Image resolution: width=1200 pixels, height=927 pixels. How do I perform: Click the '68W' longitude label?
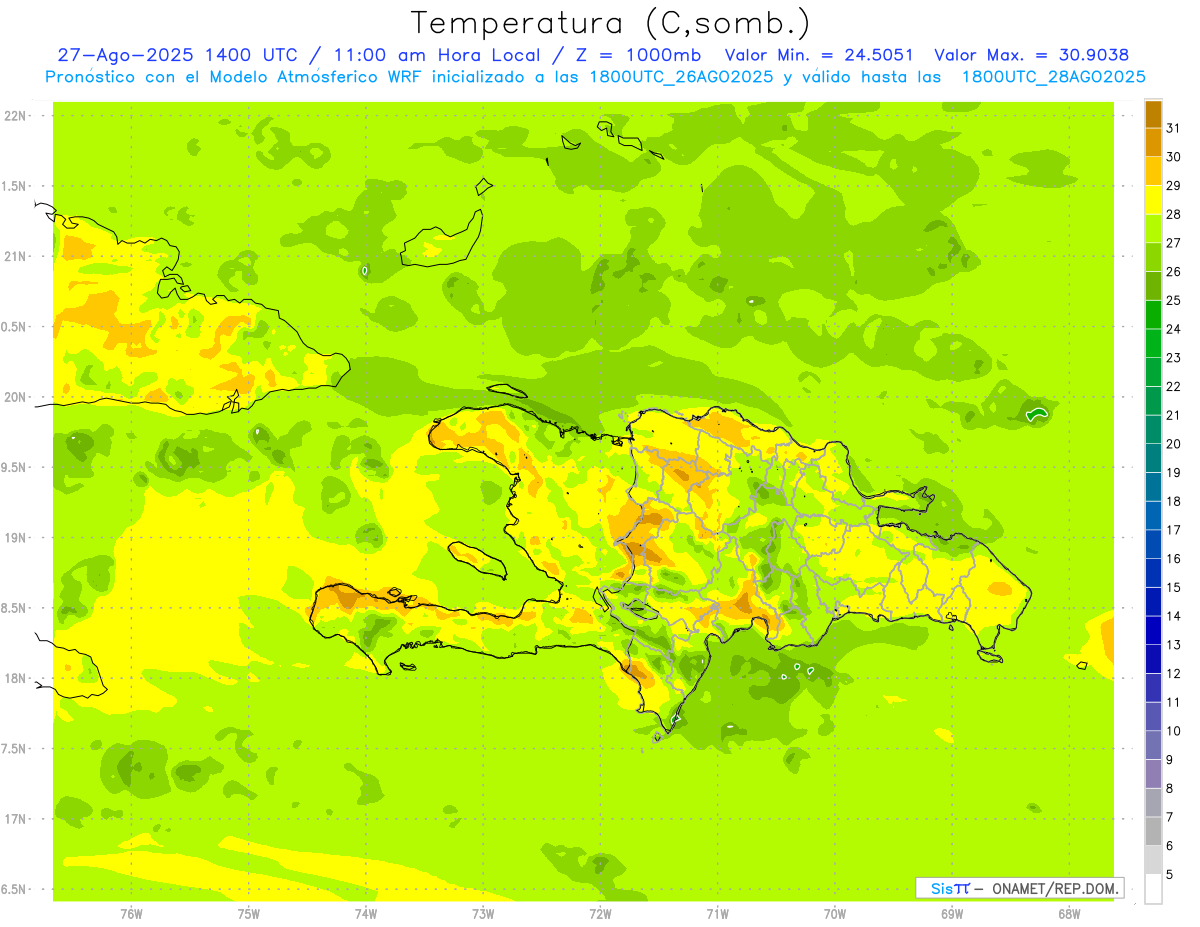1069,913
